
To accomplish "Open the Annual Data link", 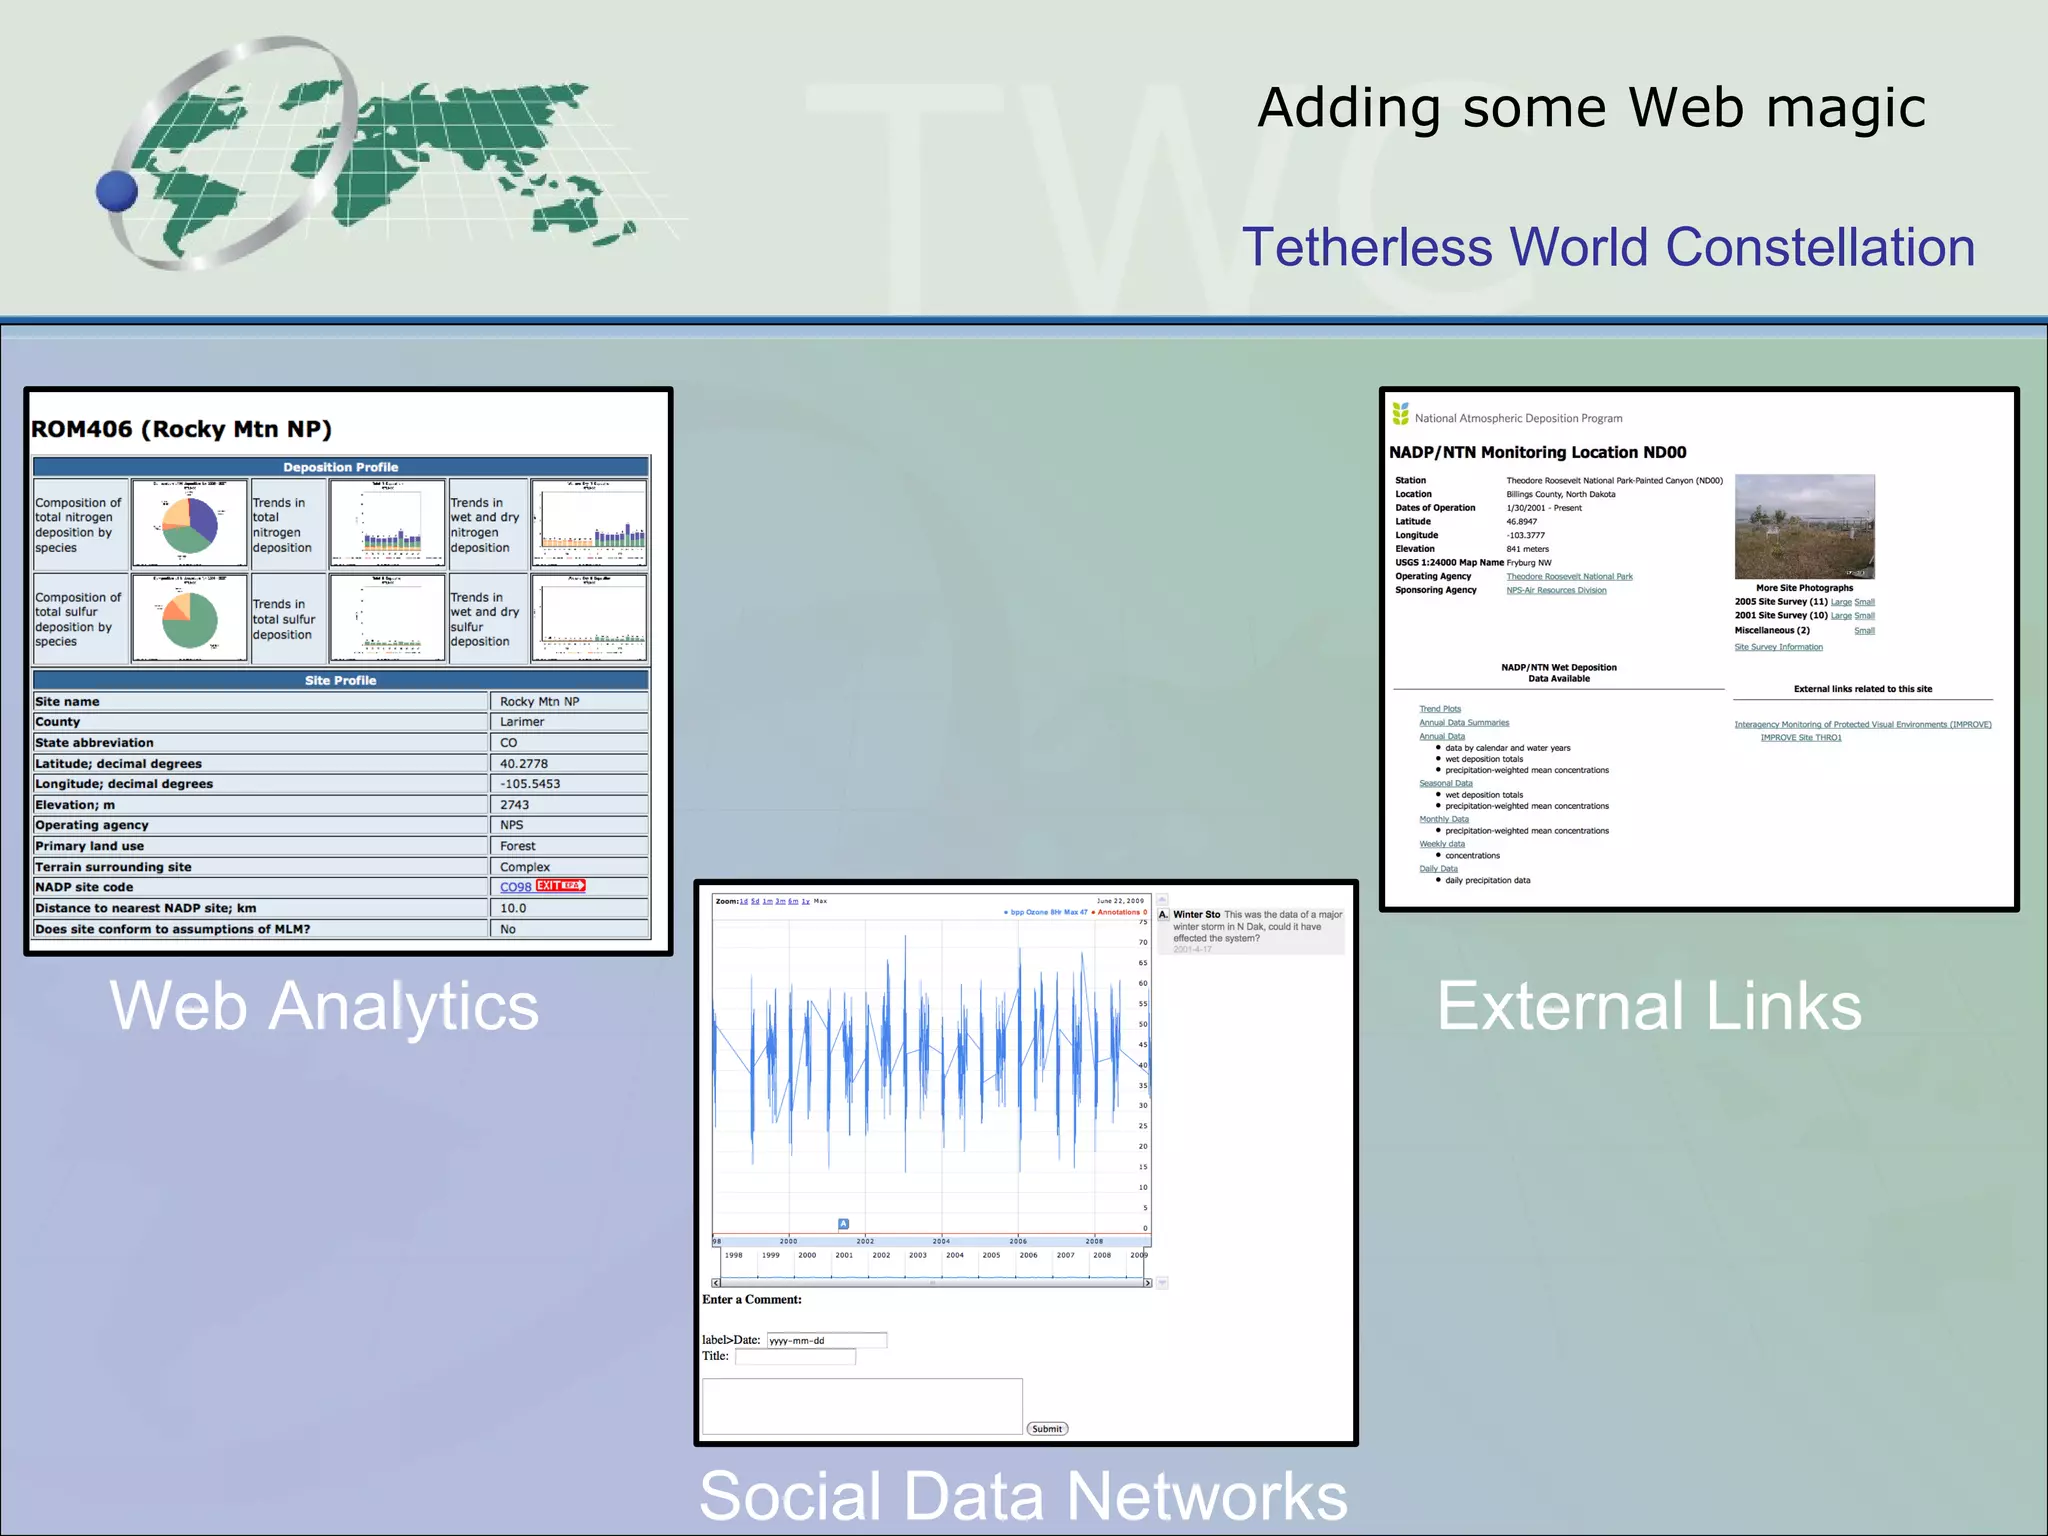I will click(x=1442, y=737).
